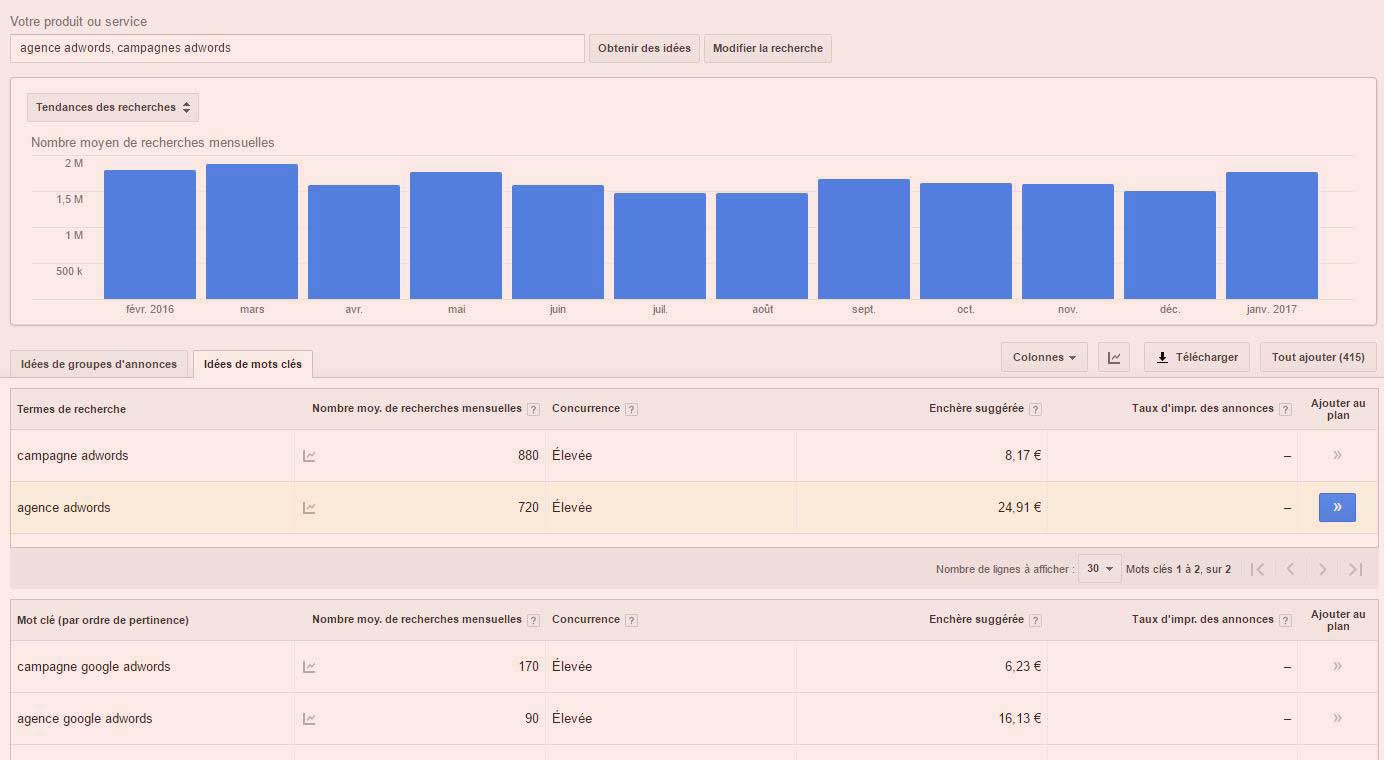
Task: Select the 24,91 € suggested bid value
Action: (x=1019, y=508)
